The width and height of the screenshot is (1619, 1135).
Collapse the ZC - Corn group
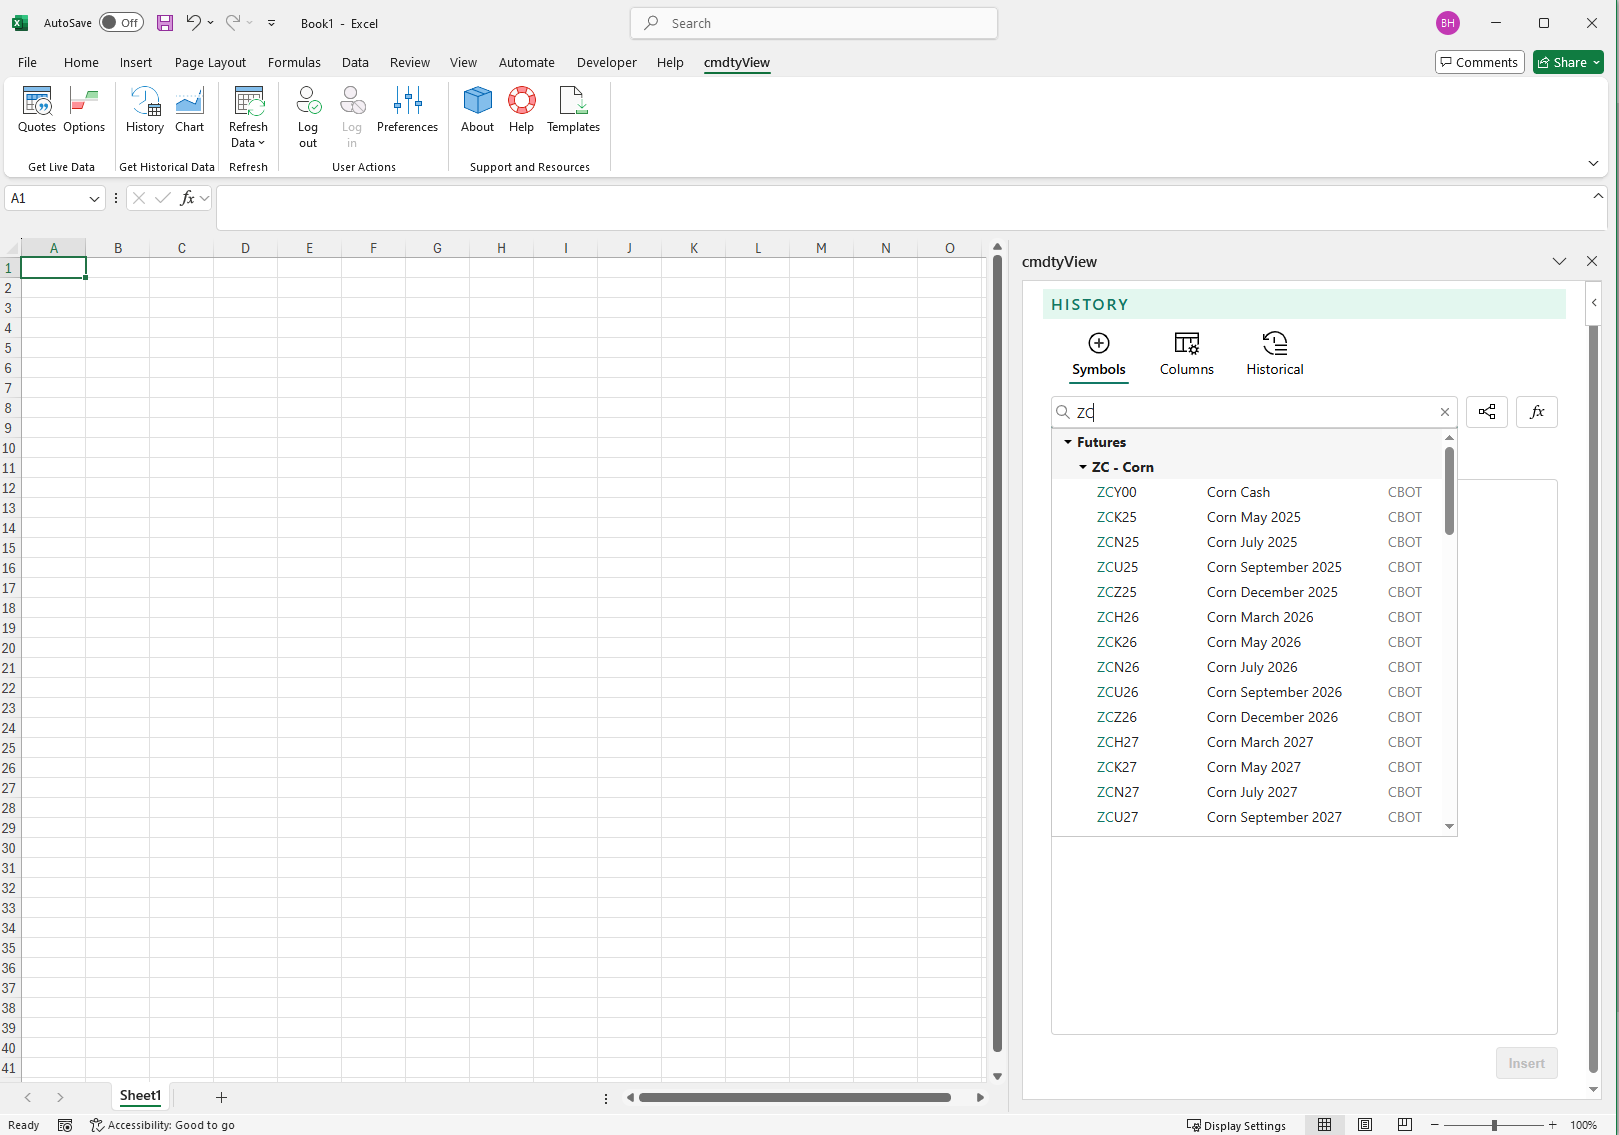click(1083, 467)
